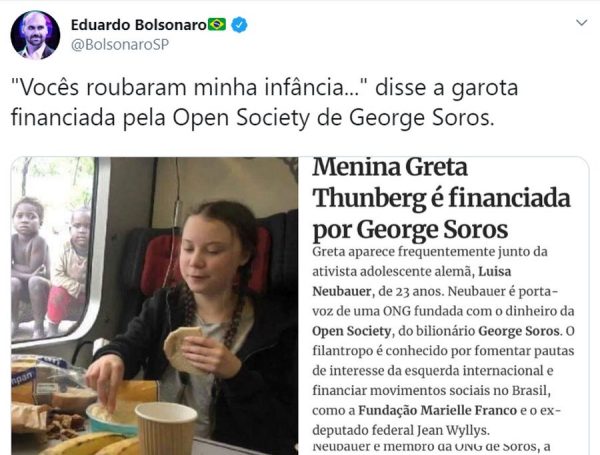Expand the tweet options chevron menu
600x455 pixels.
tap(582, 23)
